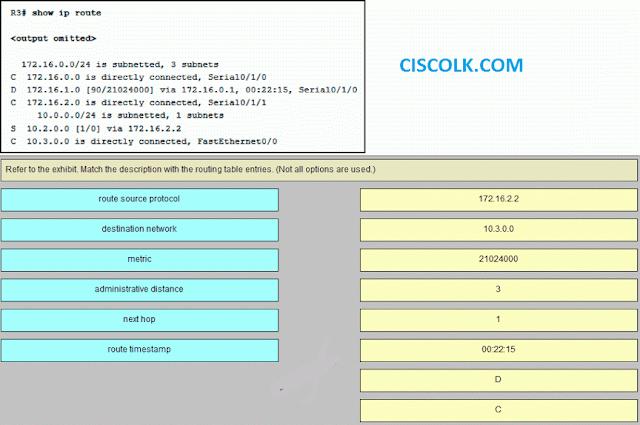Click the connected route line with Serial0/1/1

[139, 102]
